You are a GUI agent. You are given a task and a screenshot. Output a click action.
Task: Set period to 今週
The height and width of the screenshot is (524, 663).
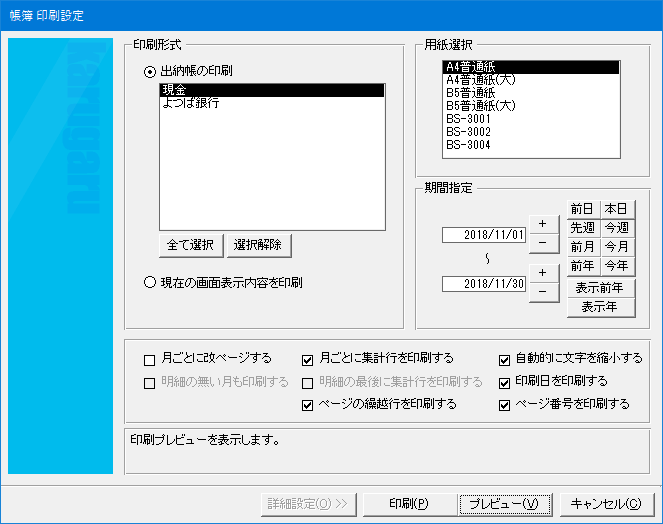(617, 228)
